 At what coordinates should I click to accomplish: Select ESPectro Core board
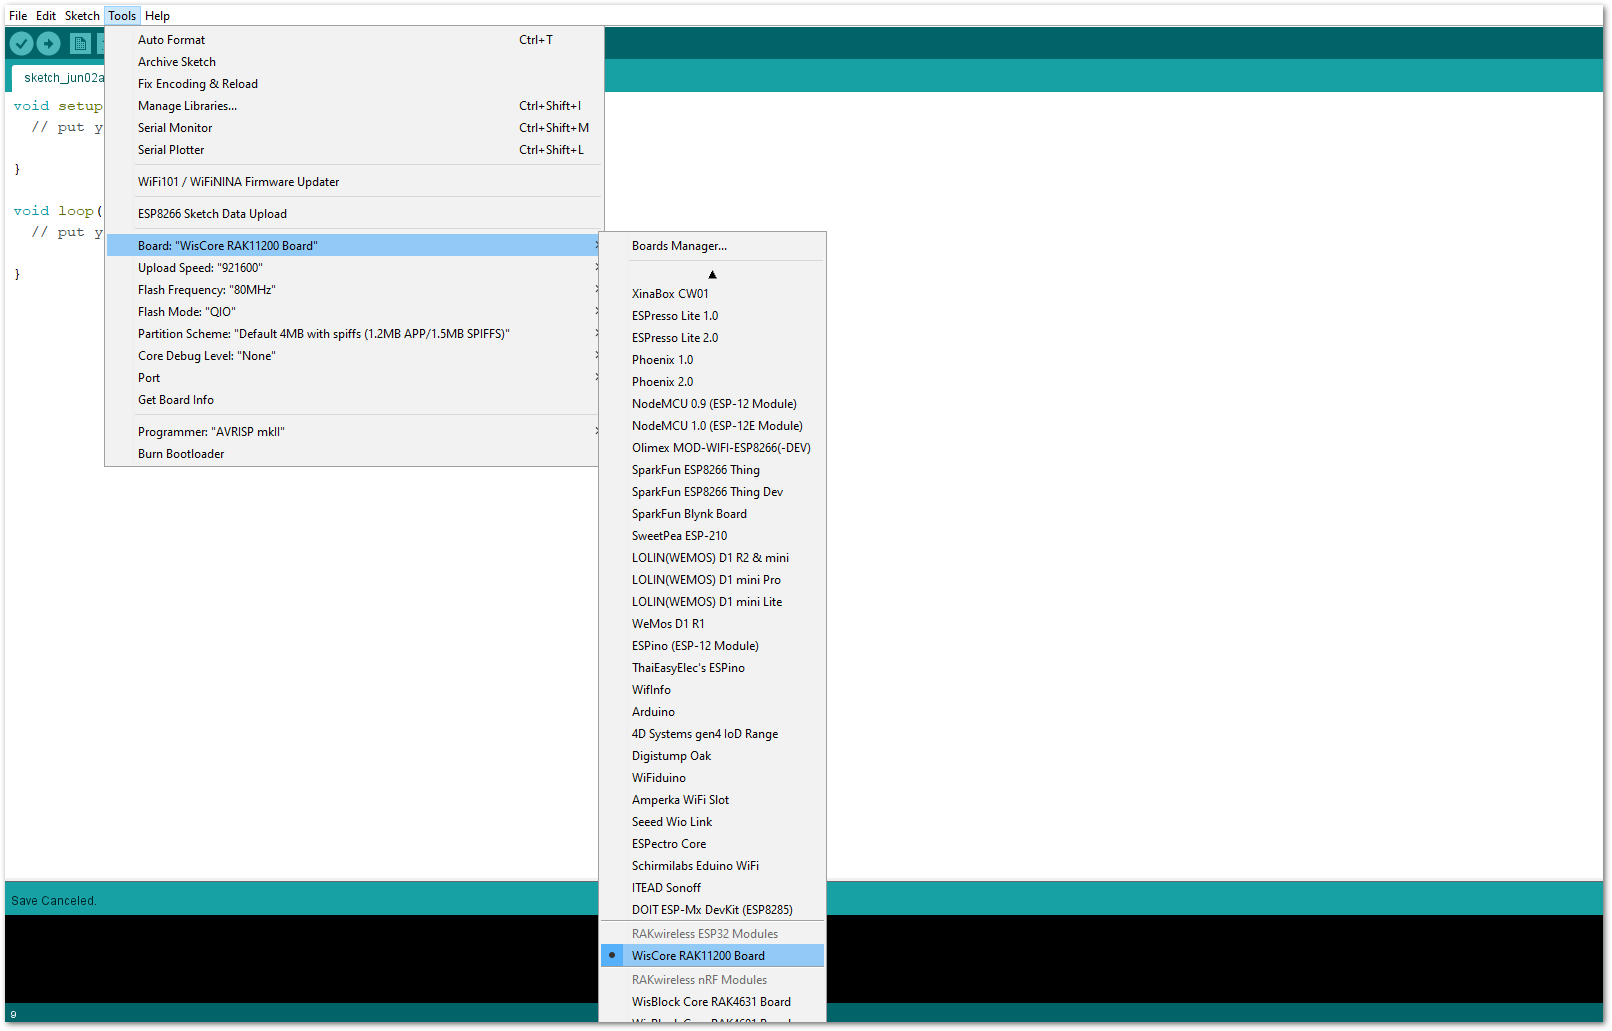click(x=712, y=844)
